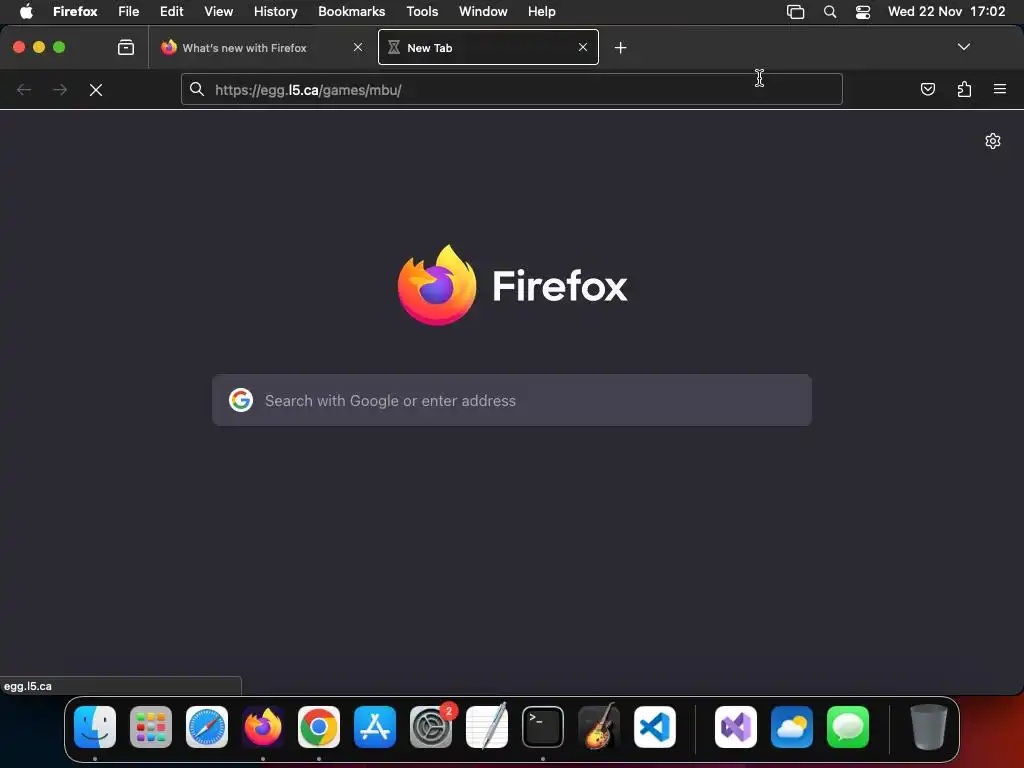Click search magnifier in URL bar
1024x768 pixels.
(x=197, y=89)
